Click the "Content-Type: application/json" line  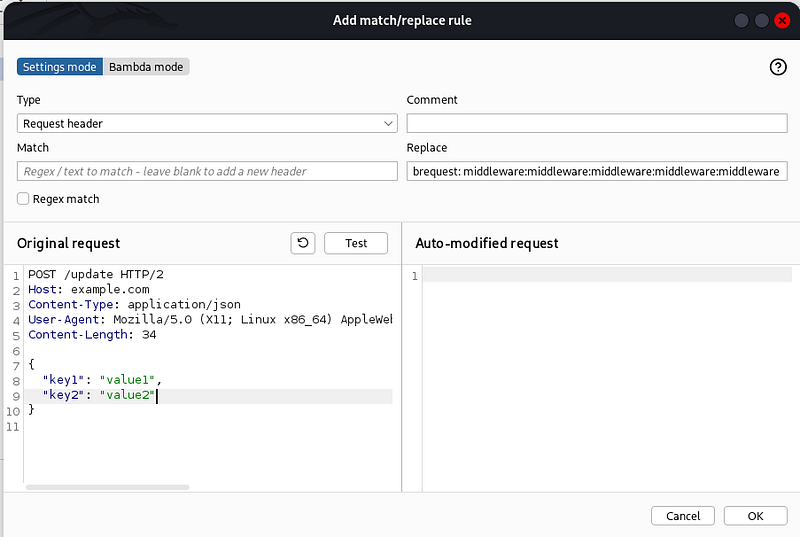pyautogui.click(x=134, y=304)
